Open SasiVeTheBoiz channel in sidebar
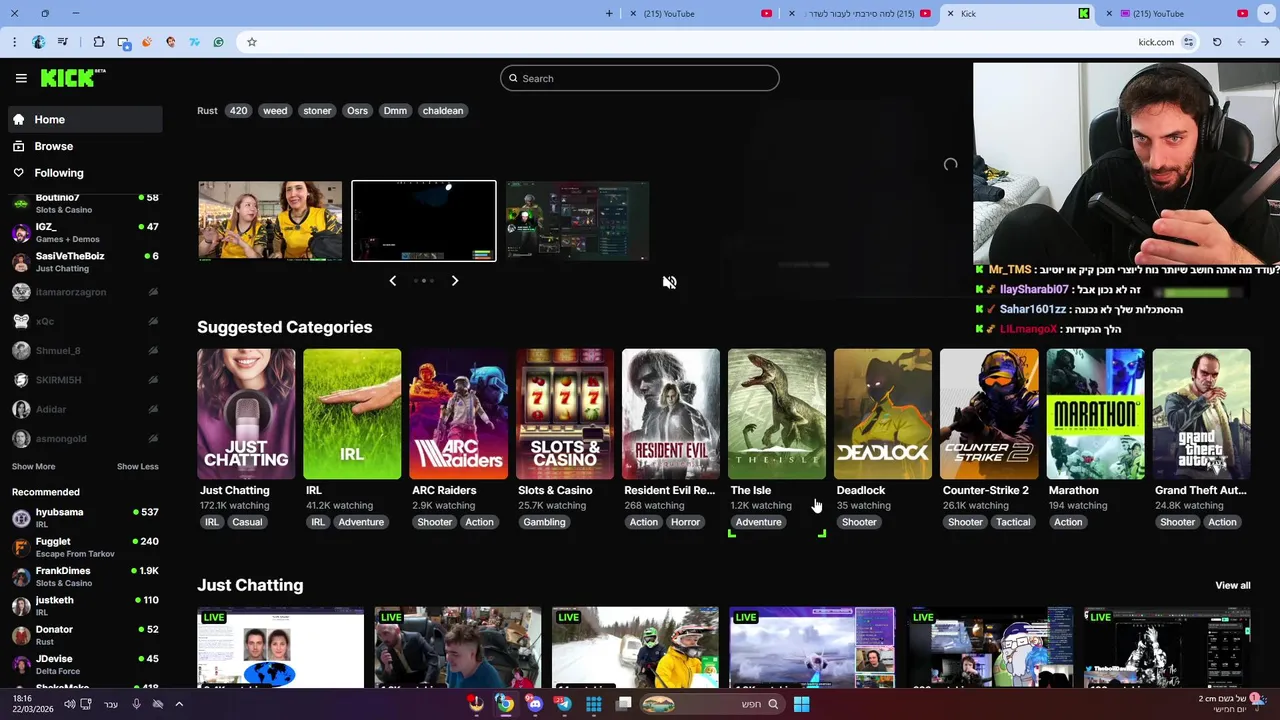This screenshot has width=1280, height=720. coord(85,262)
